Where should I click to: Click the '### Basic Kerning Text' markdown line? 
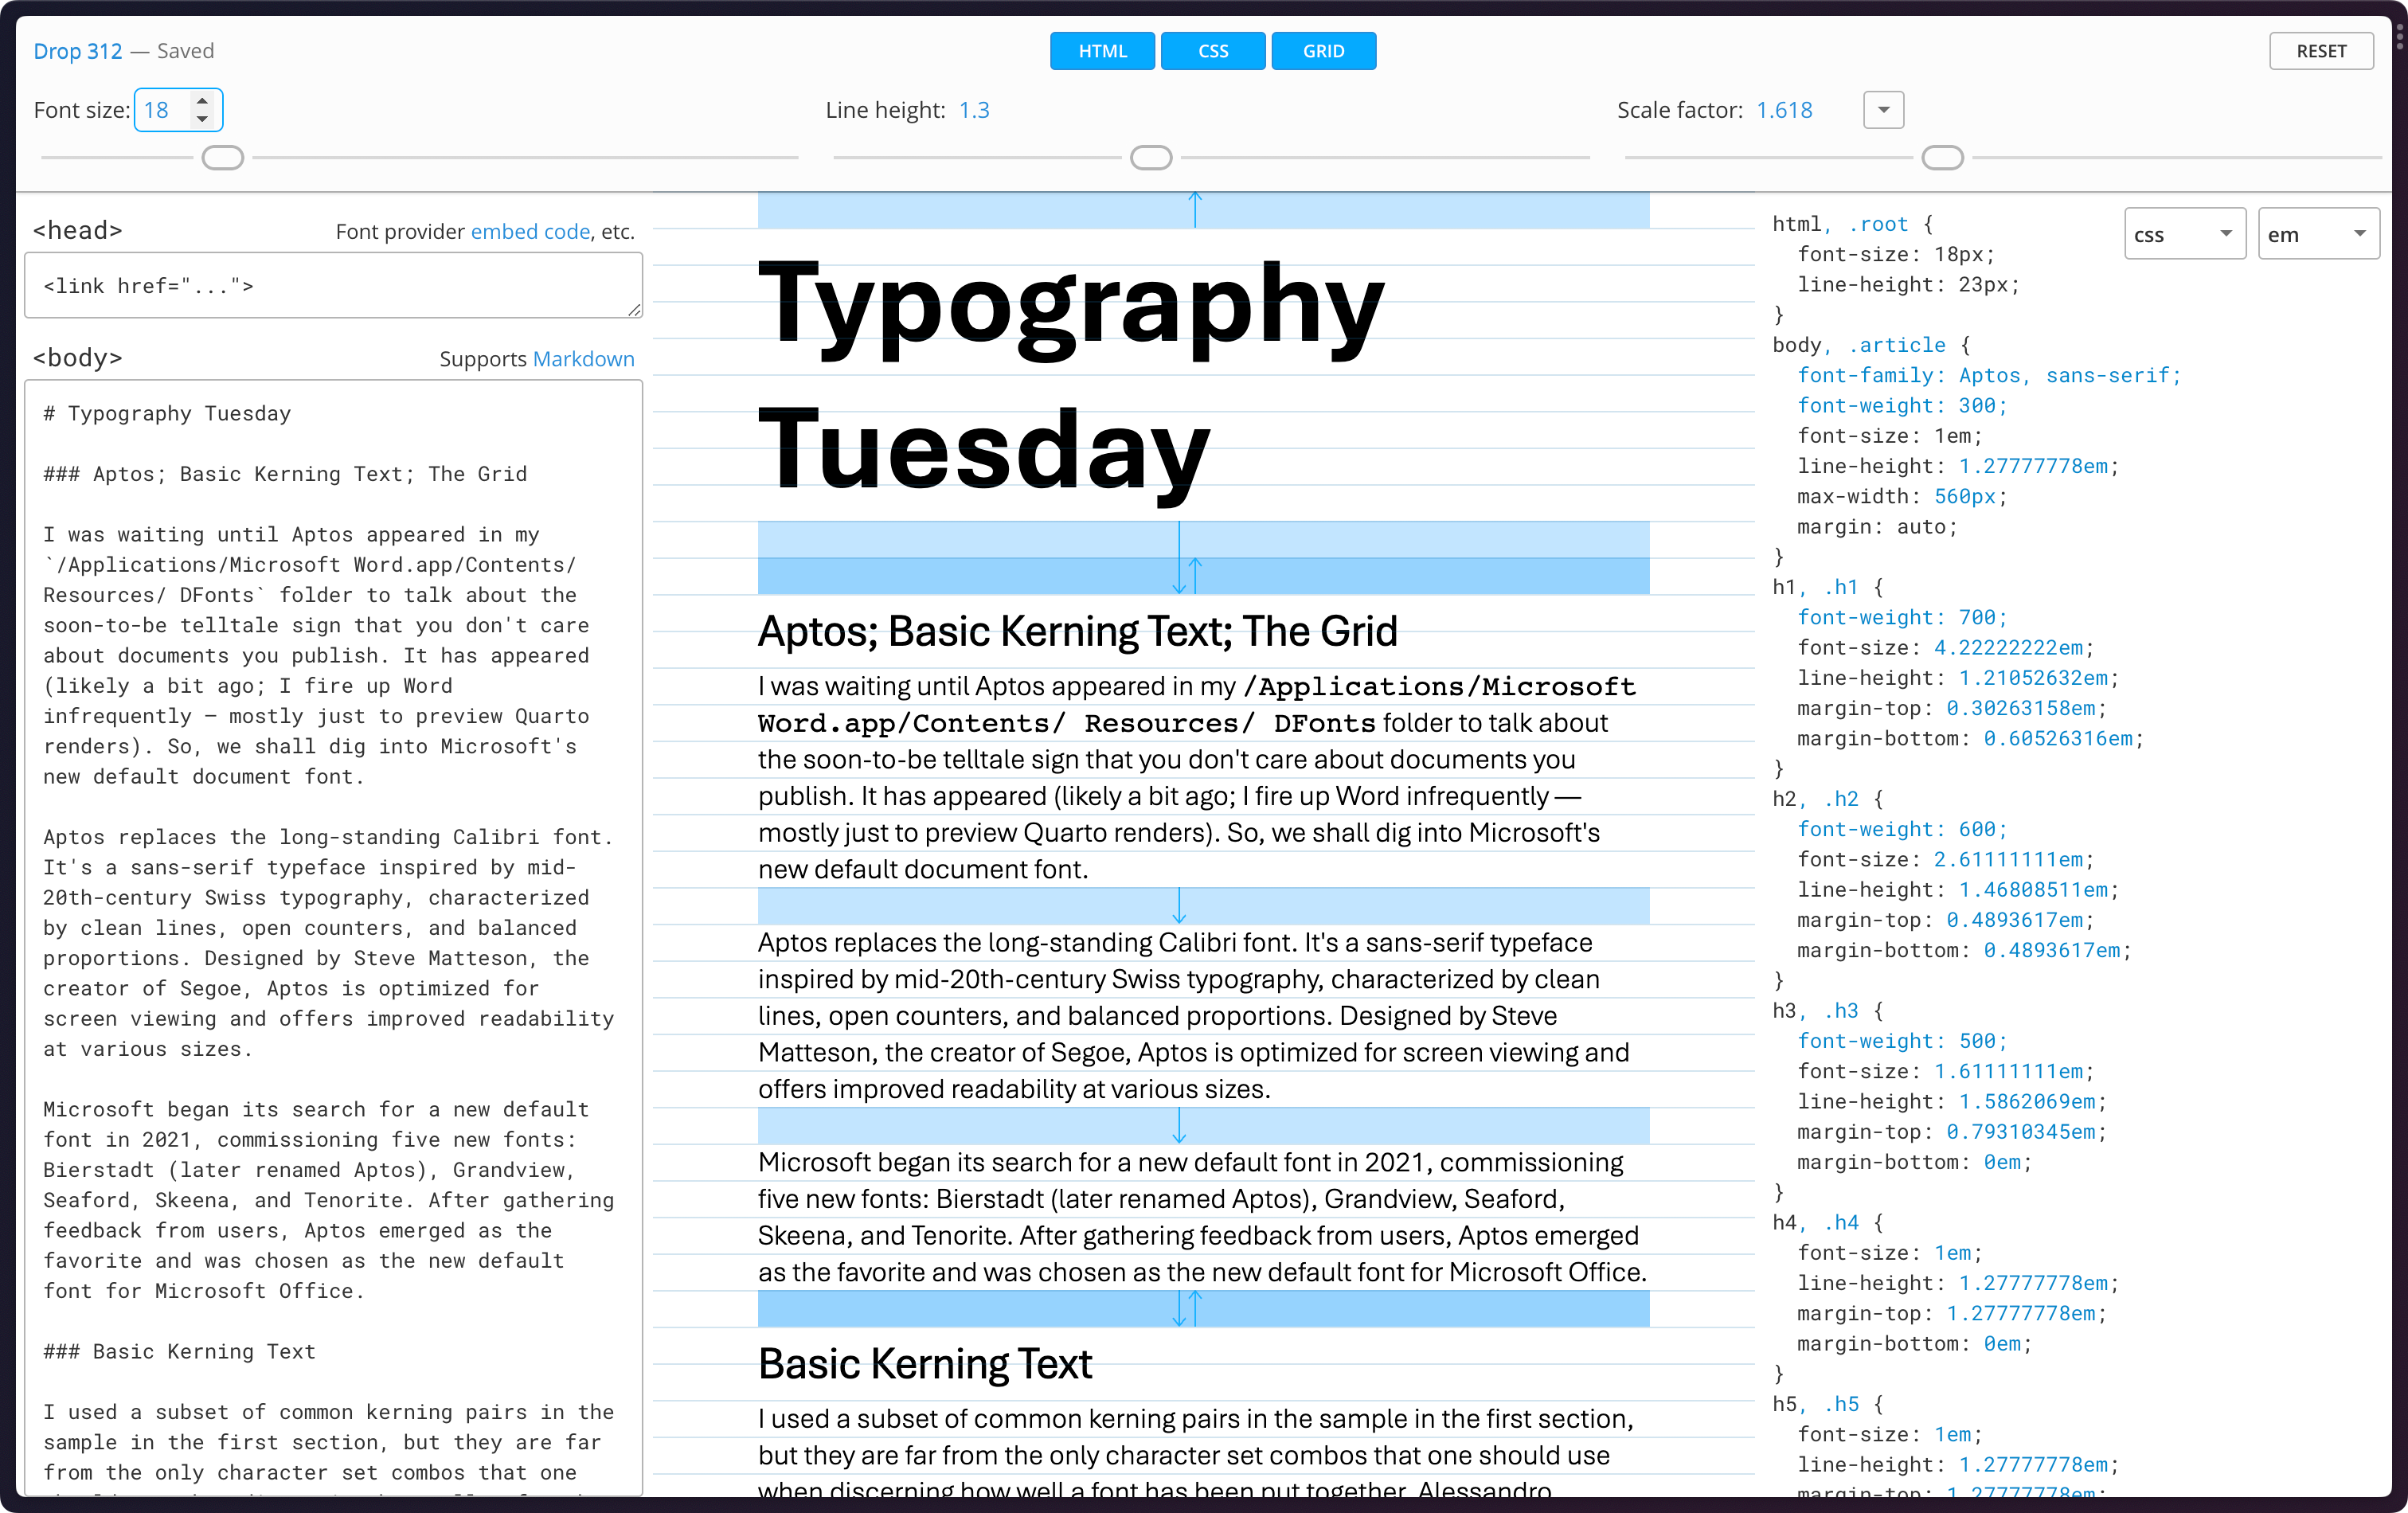click(179, 1351)
